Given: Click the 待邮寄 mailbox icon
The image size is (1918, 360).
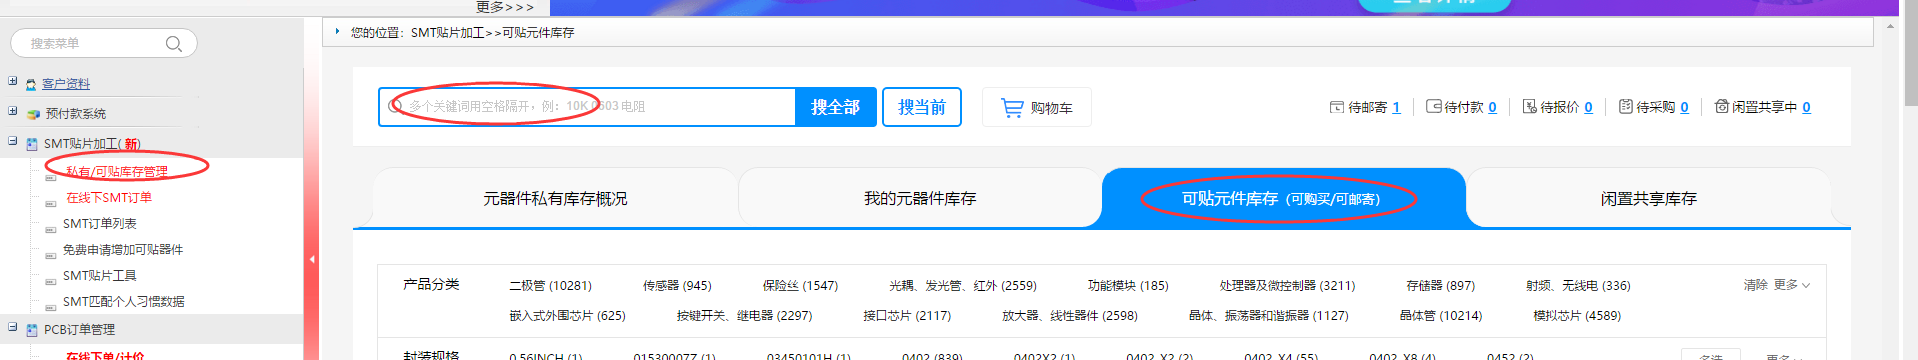Looking at the screenshot, I should pos(1336,107).
